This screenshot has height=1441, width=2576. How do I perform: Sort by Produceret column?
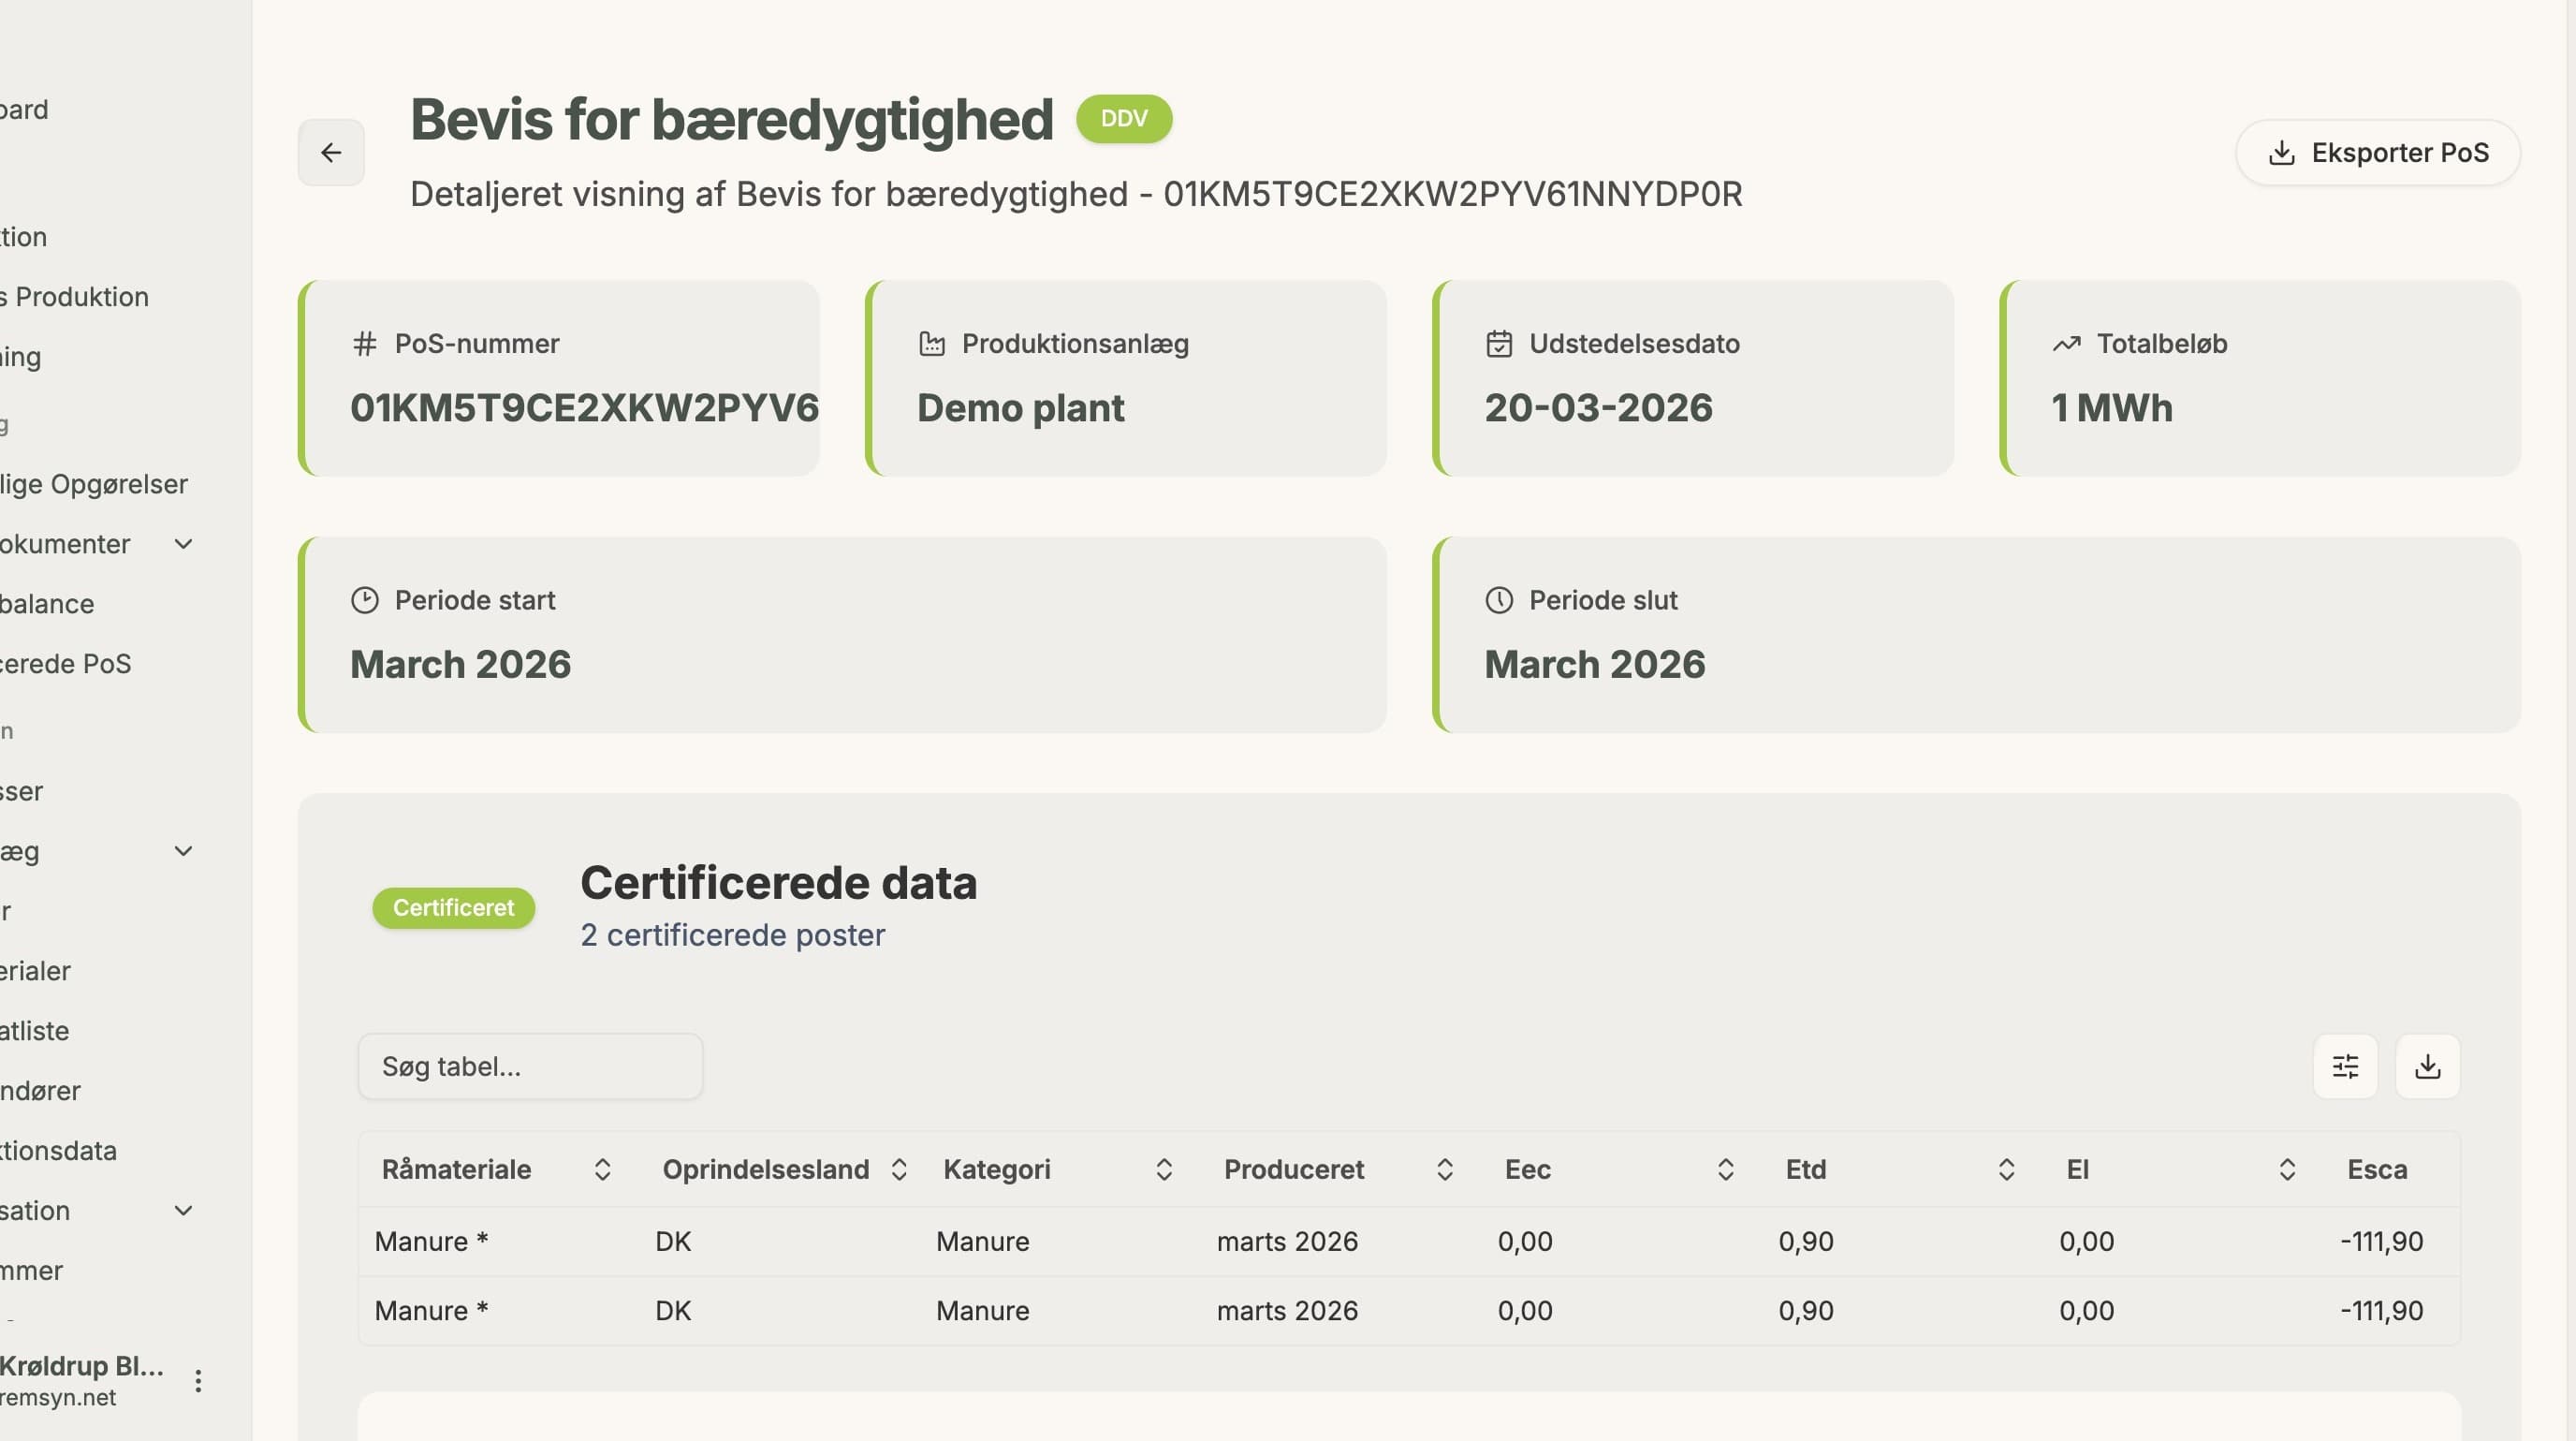coord(1444,1169)
